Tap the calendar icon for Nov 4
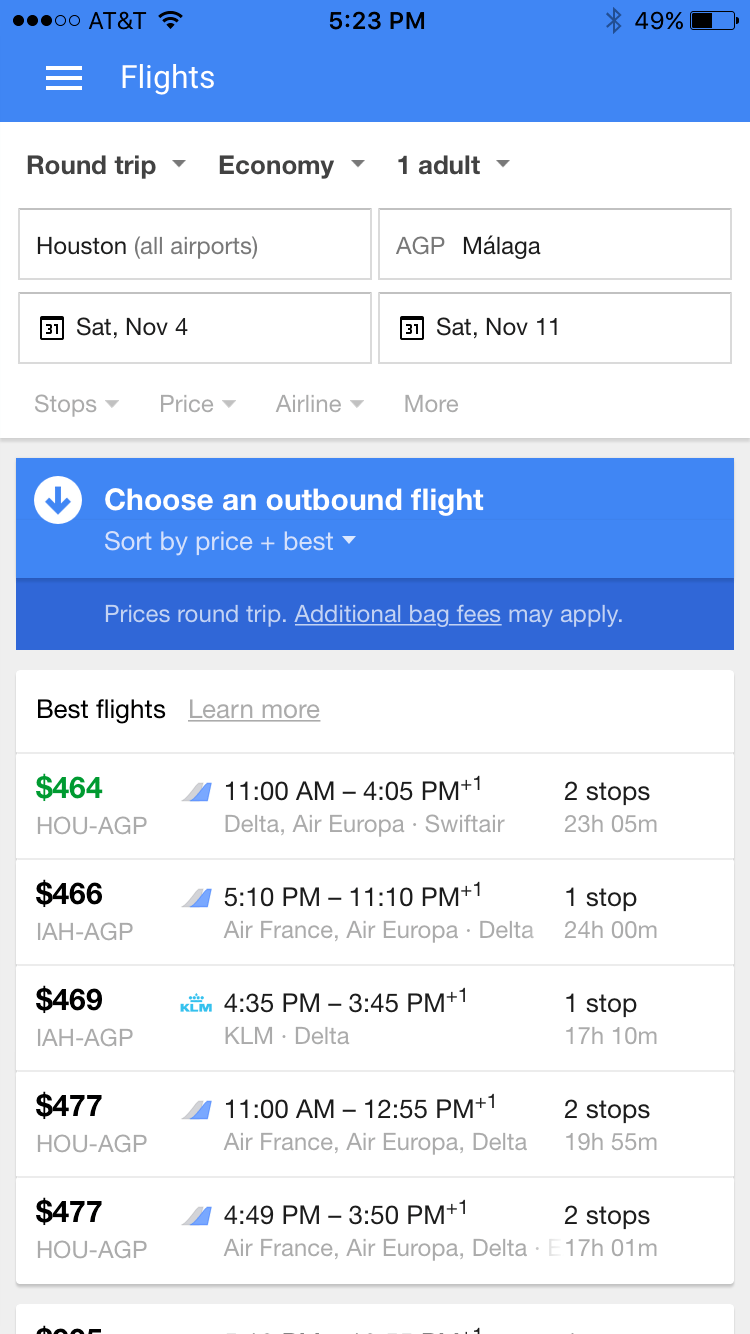The image size is (750, 1334). coord(51,327)
